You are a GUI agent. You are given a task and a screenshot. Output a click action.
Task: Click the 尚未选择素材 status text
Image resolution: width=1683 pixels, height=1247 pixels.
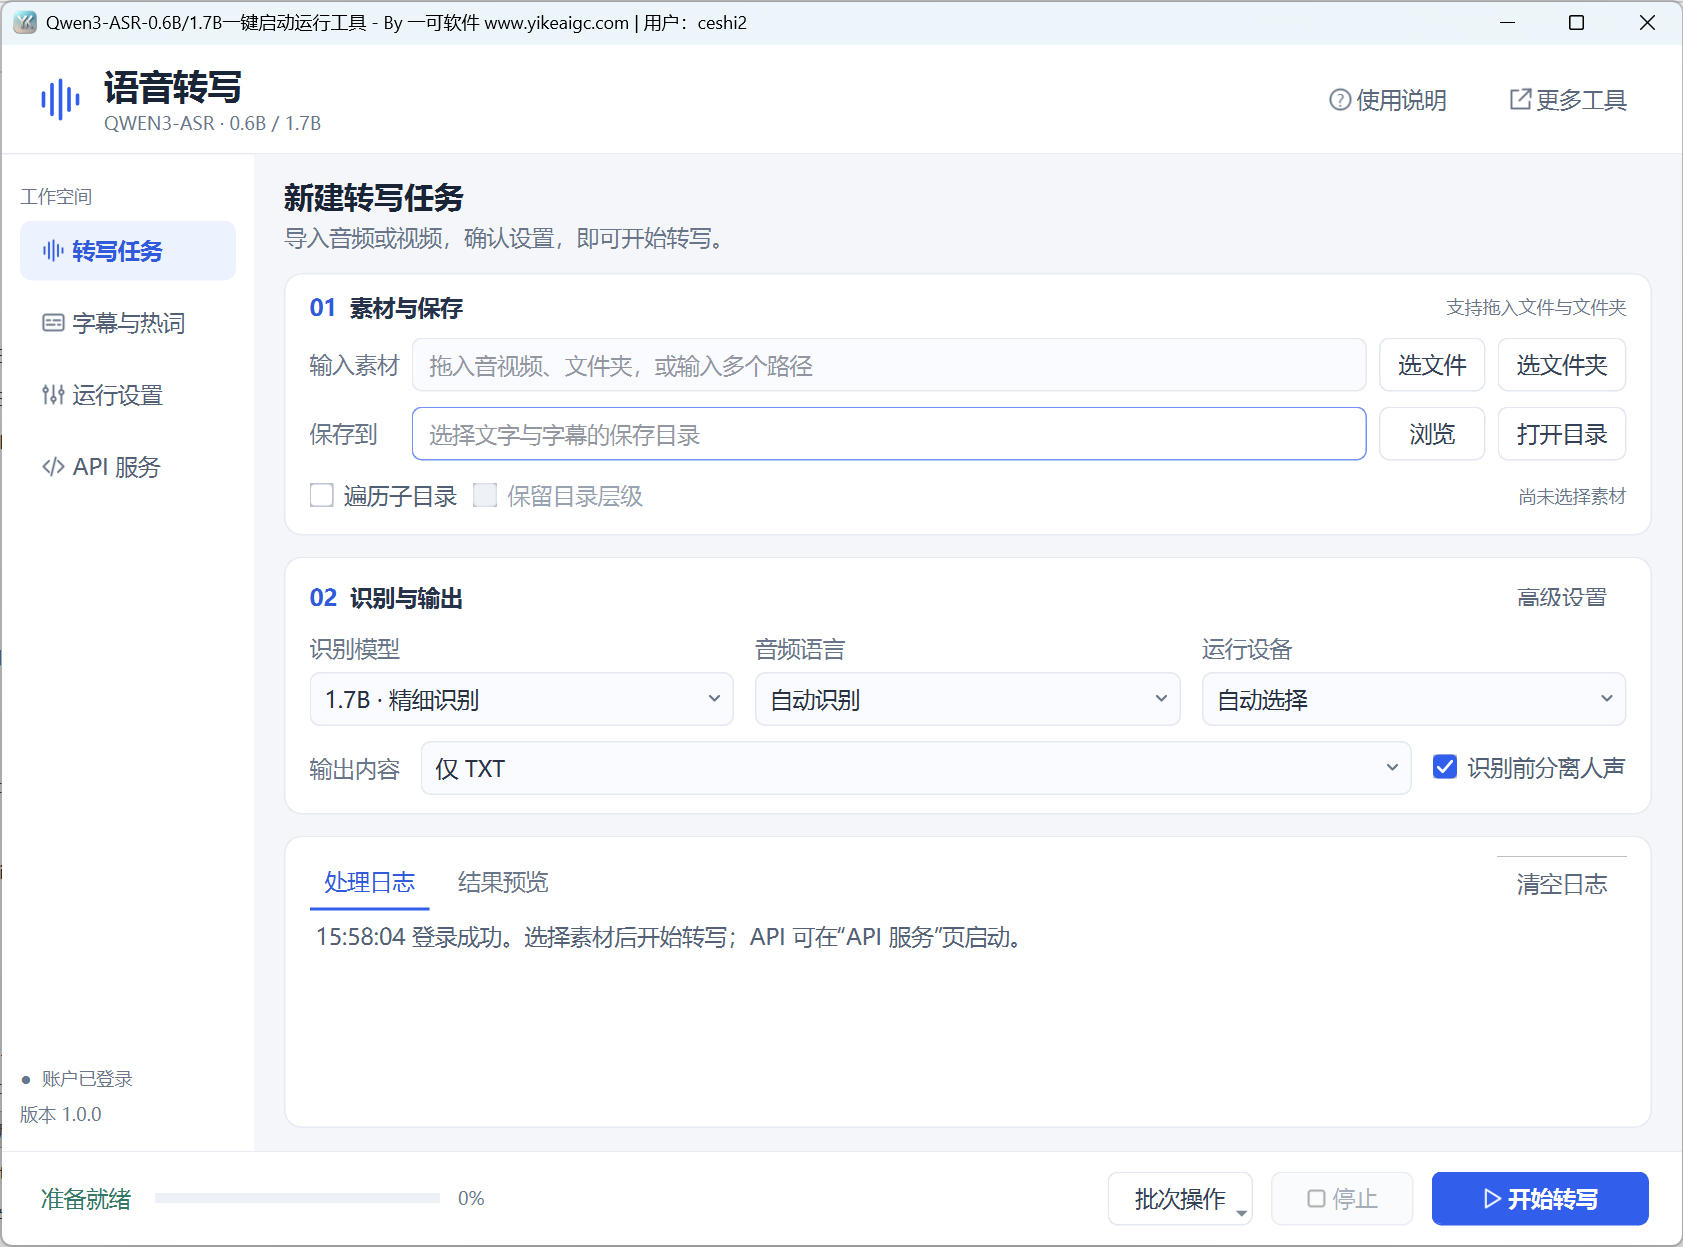[x=1572, y=496]
